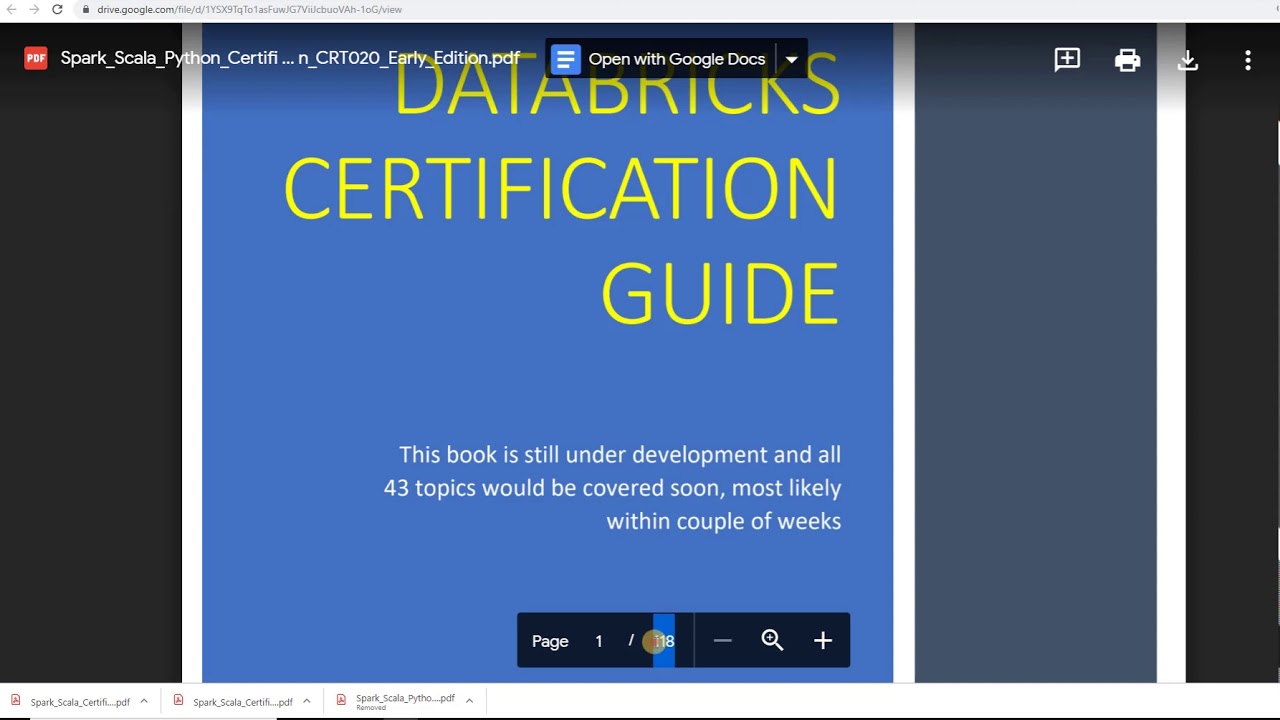Click the red PDF file type icon

click(x=36, y=58)
